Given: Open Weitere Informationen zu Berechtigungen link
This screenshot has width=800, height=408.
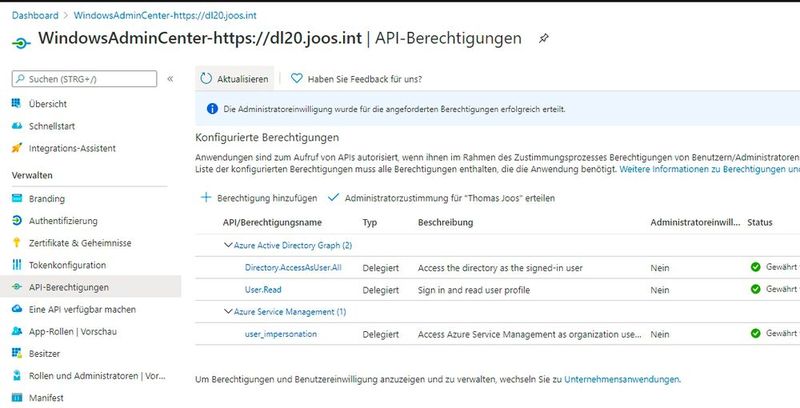Looking at the screenshot, I should tap(710, 169).
